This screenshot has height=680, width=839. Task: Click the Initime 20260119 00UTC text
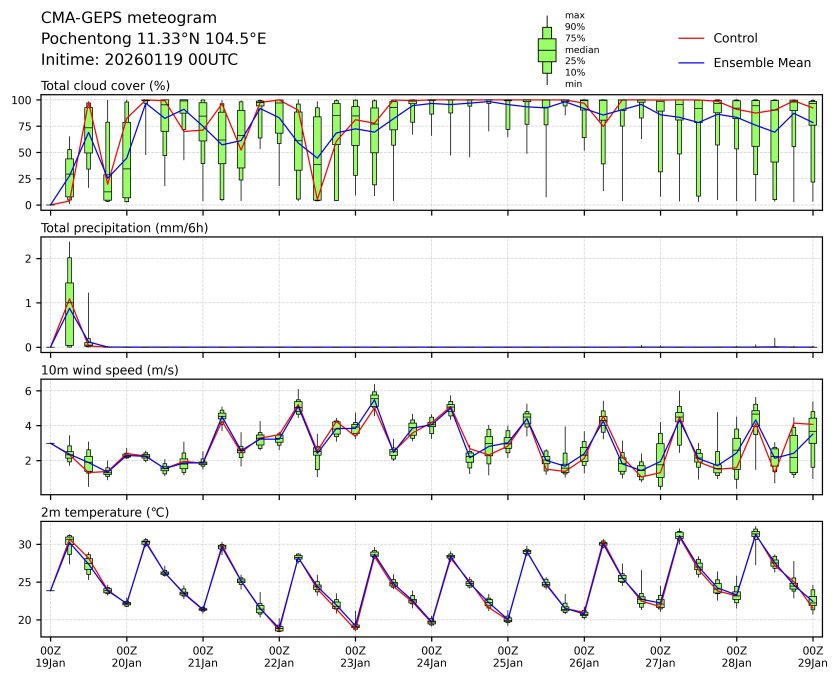pyautogui.click(x=139, y=60)
